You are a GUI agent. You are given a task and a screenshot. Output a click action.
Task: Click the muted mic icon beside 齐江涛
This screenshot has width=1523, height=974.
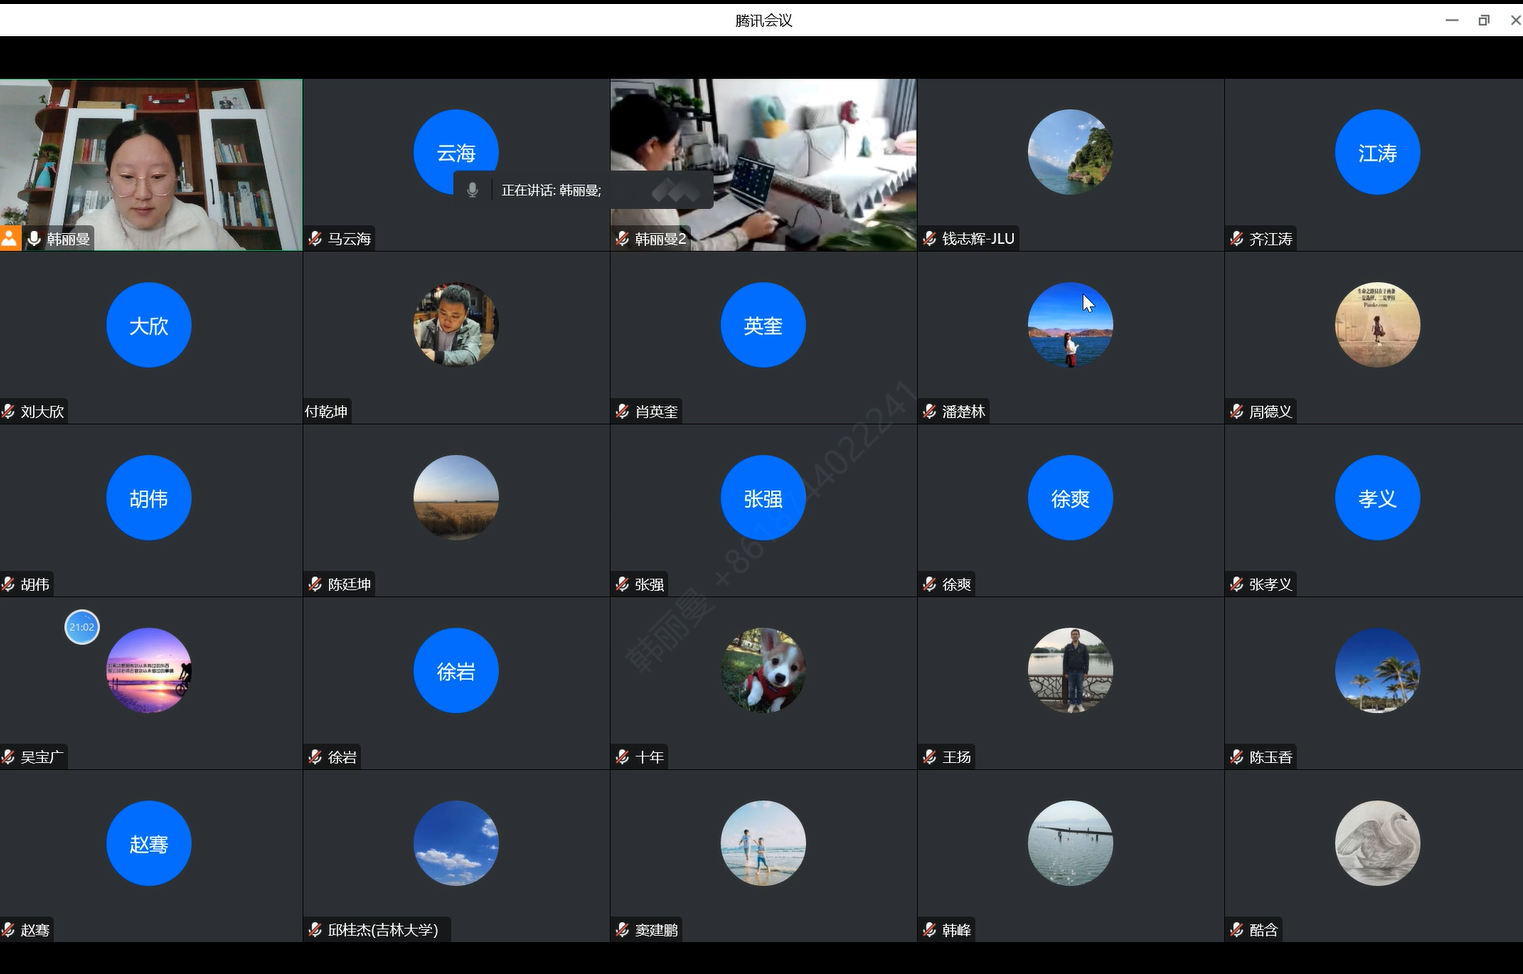click(x=1237, y=238)
